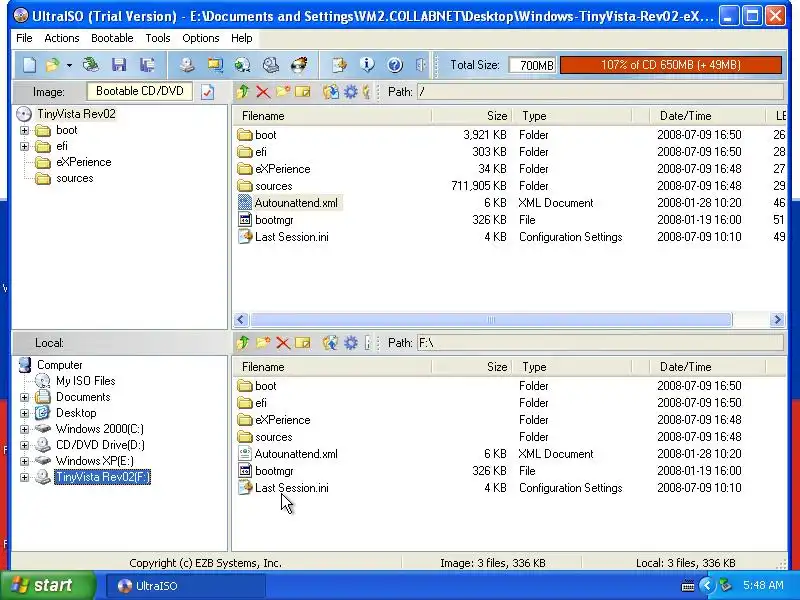Click the 107% of CD 650MB capacity bar
The height and width of the screenshot is (600, 800).
coord(670,65)
